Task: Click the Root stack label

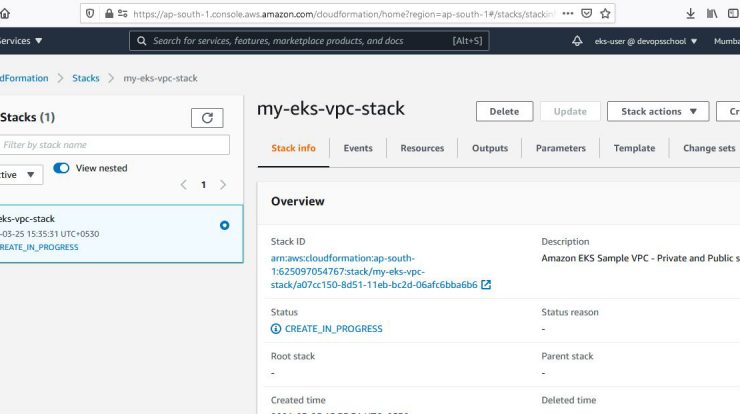Action: click(293, 356)
